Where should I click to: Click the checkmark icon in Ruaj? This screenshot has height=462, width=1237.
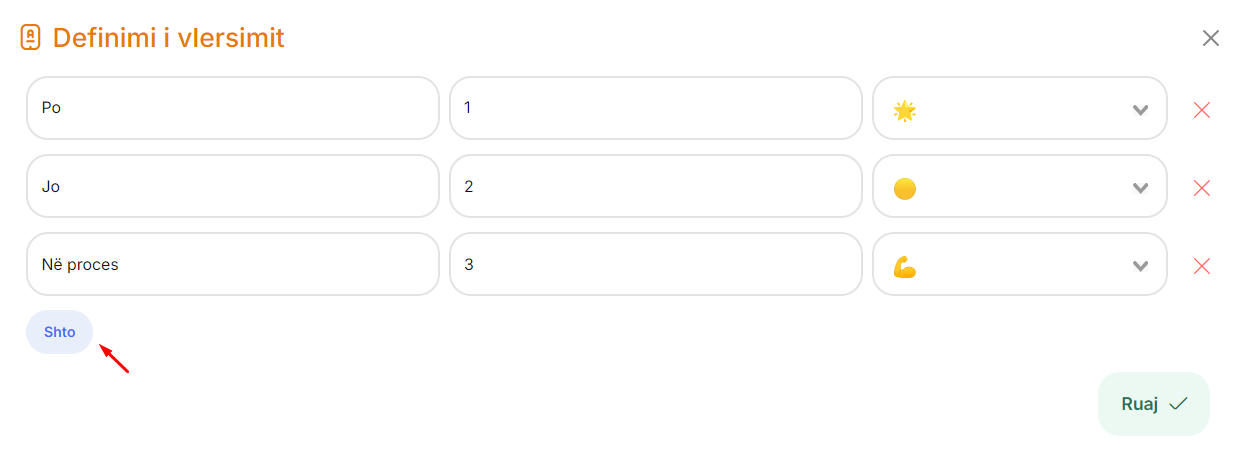[1178, 404]
